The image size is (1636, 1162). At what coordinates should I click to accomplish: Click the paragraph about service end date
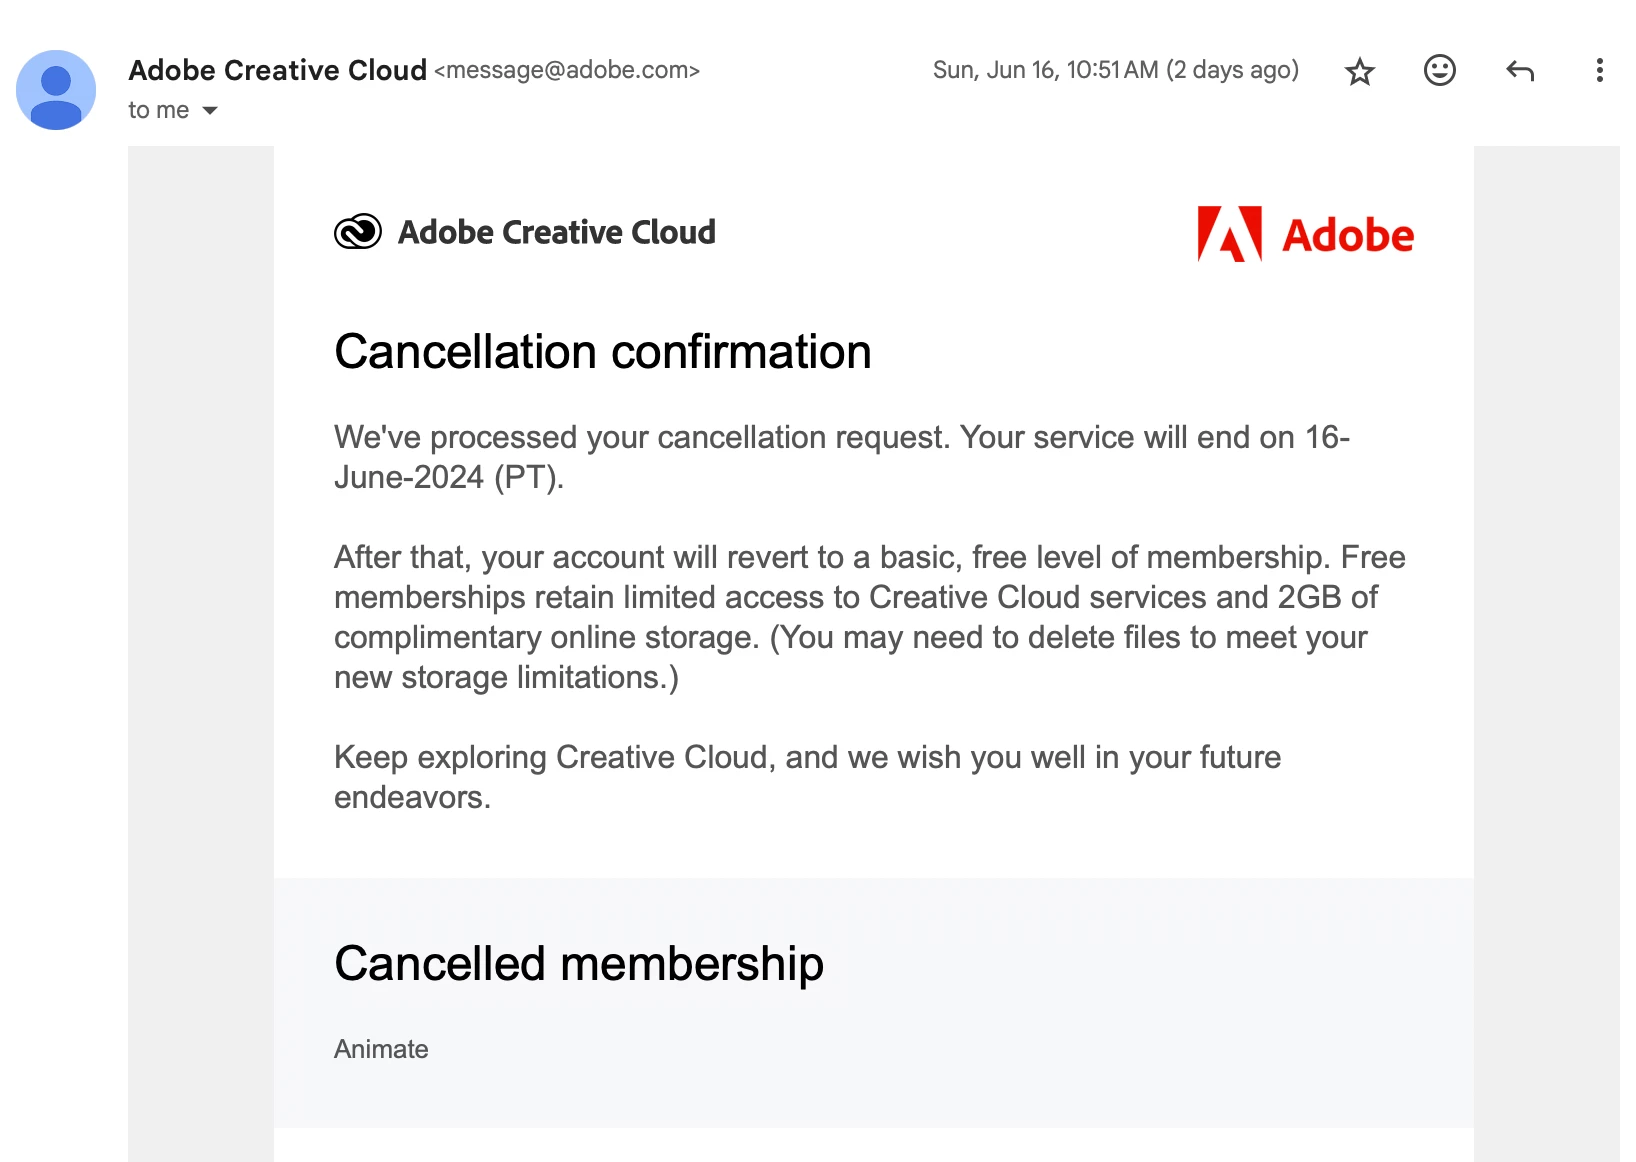tap(840, 457)
